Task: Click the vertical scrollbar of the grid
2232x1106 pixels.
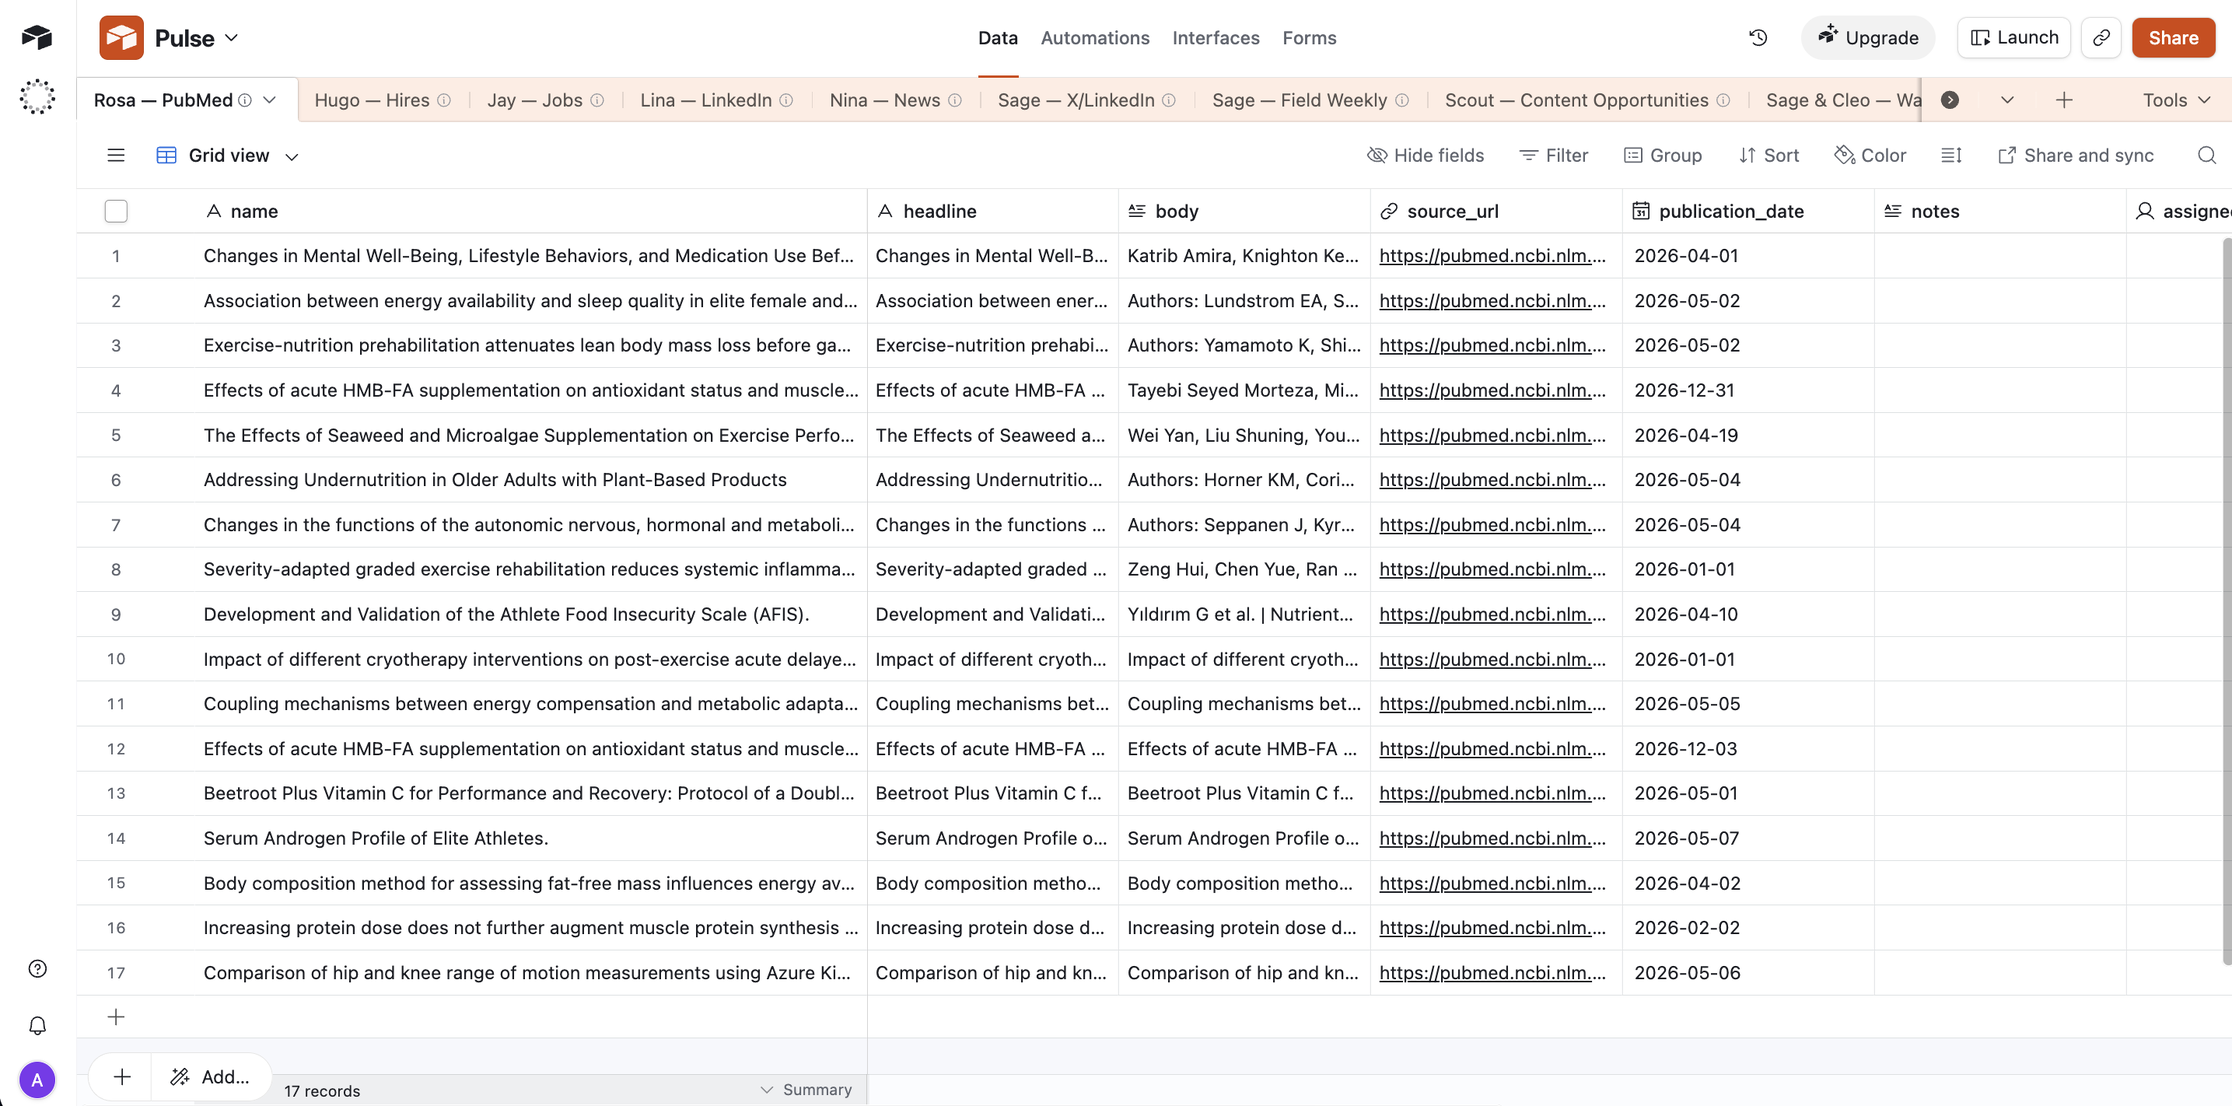Action: 2226,600
